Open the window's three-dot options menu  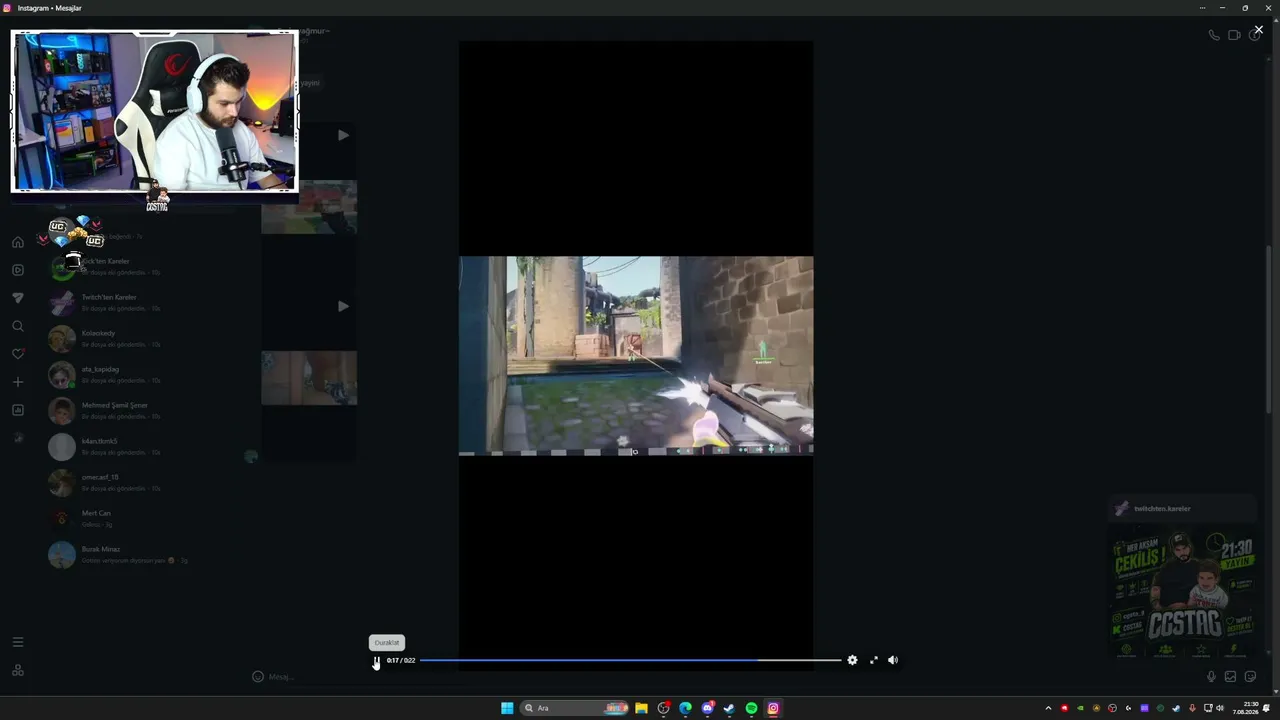(1202, 8)
